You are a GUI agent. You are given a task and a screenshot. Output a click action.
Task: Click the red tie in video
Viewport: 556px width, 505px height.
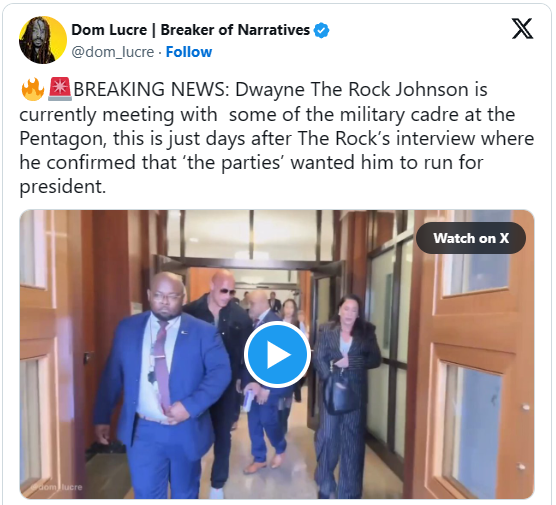point(162,367)
